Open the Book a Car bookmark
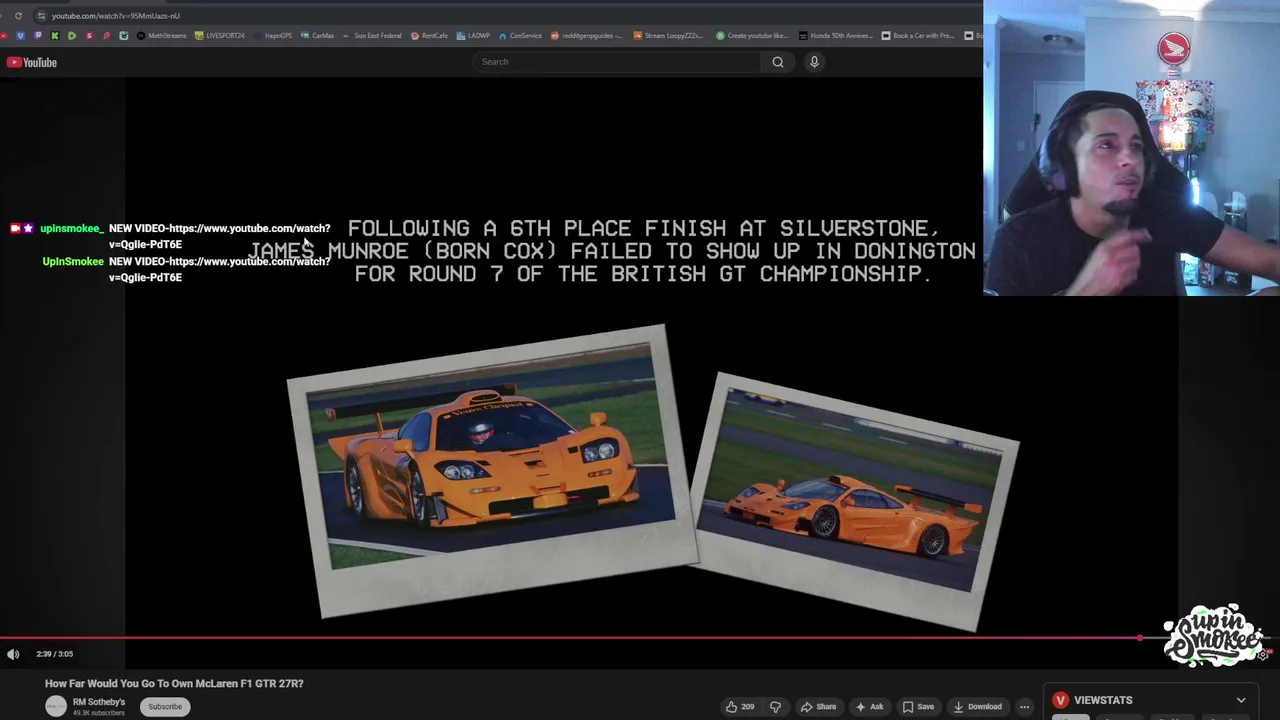Screen dimensions: 1280x720 (917, 36)
